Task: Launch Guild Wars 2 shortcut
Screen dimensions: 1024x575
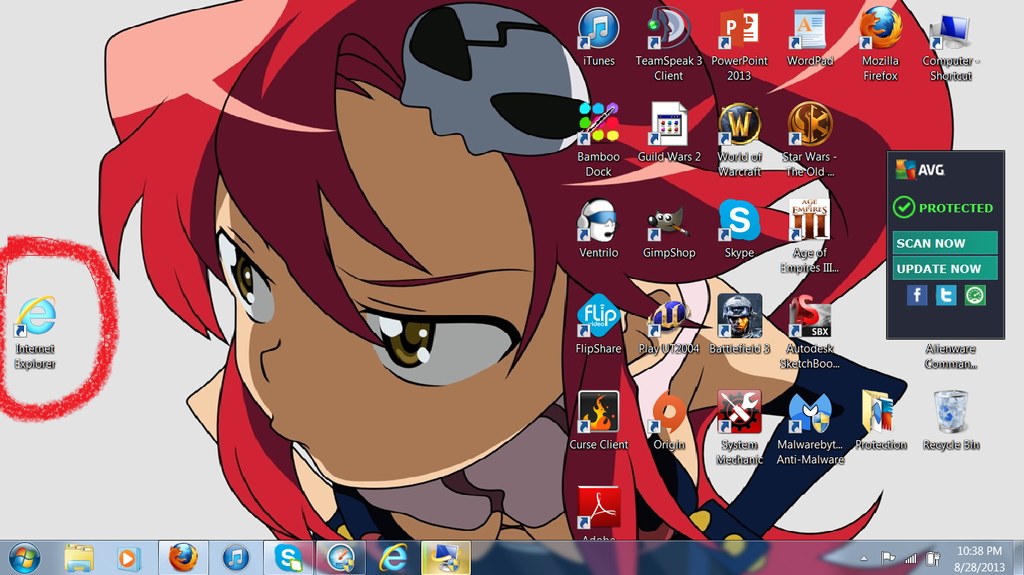Action: click(x=669, y=133)
